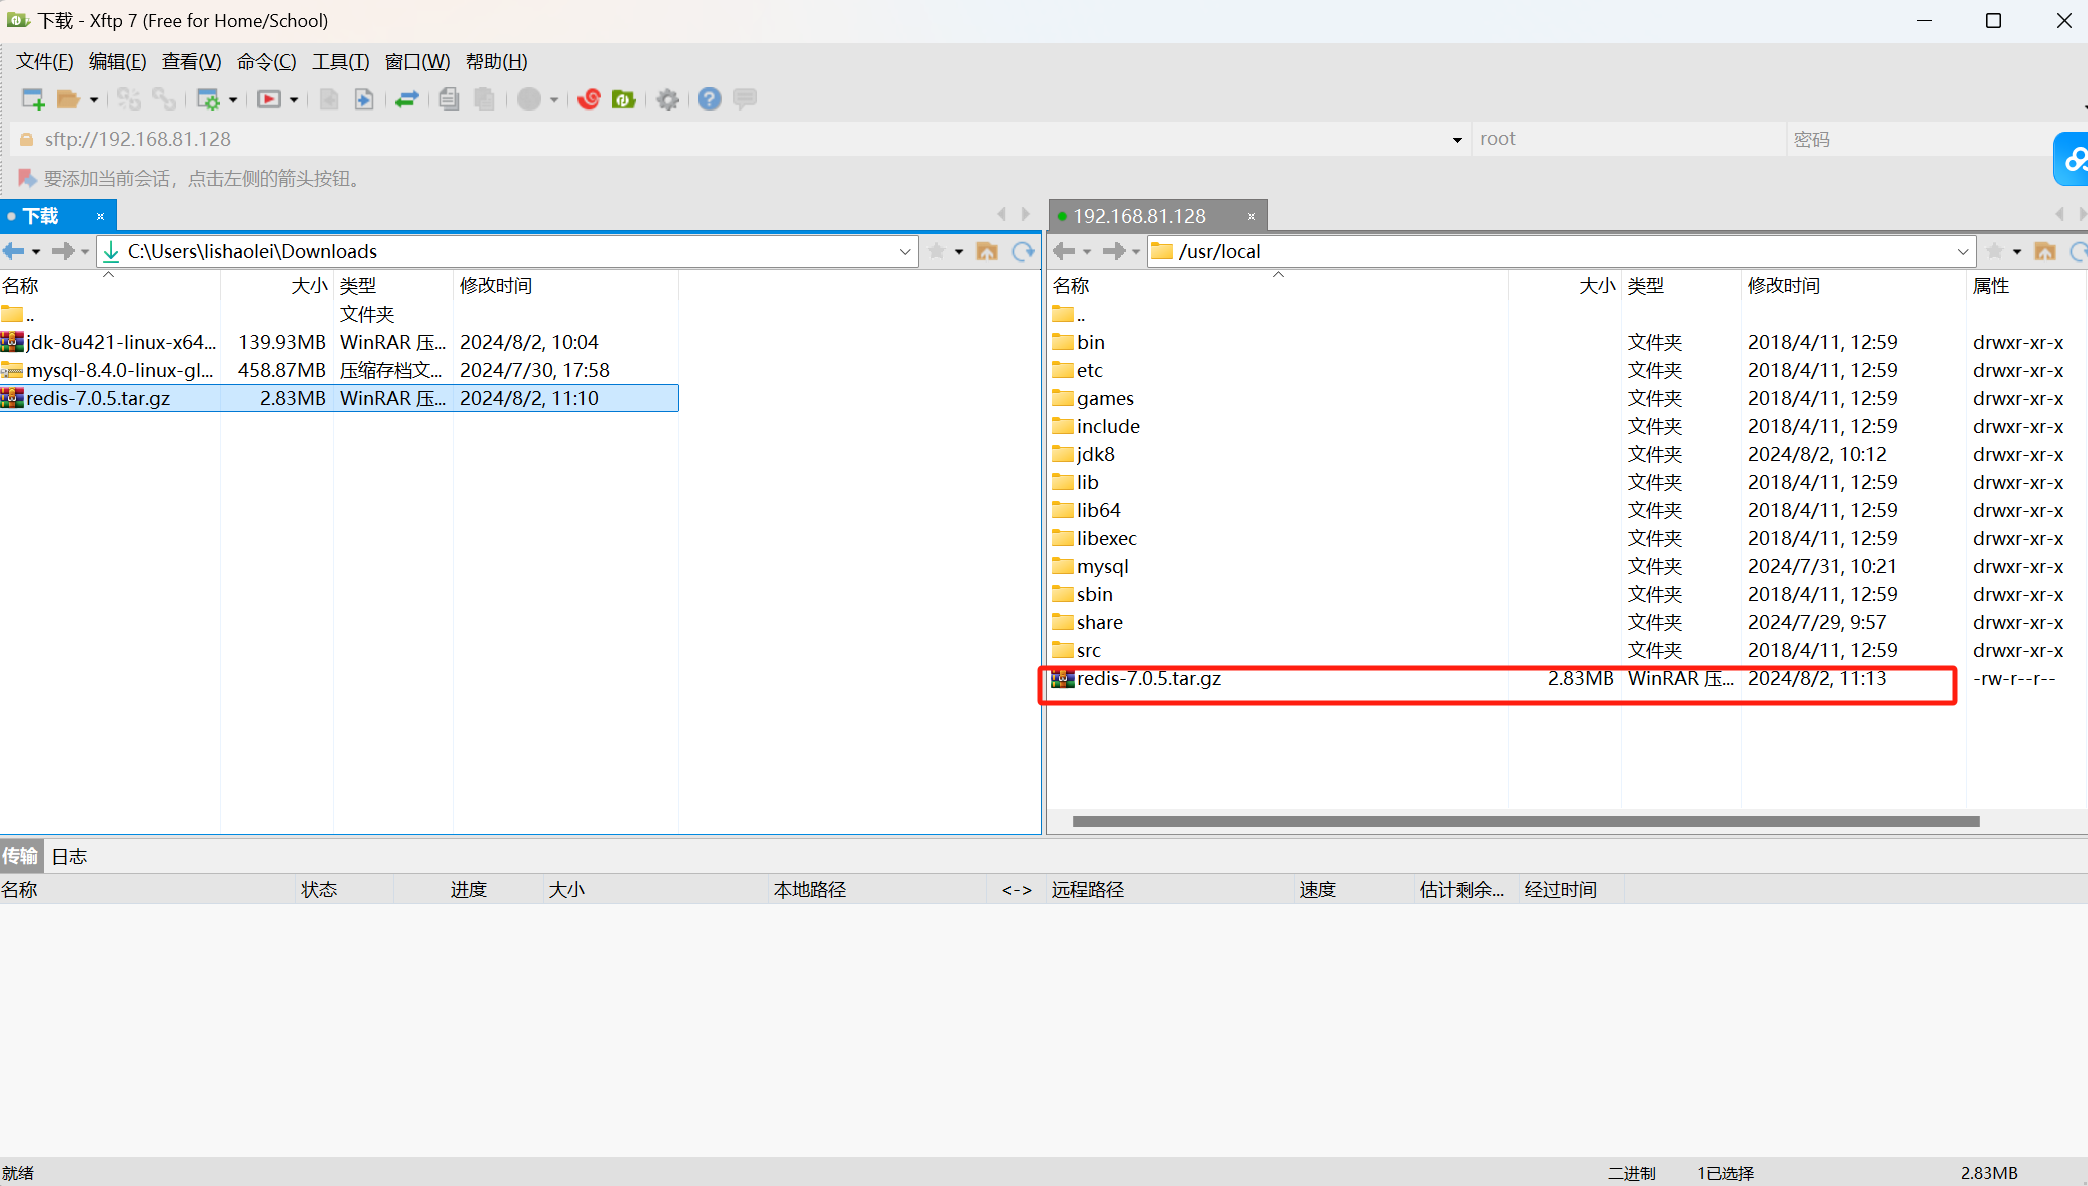The image size is (2088, 1186).
Task: Click the copy documents toolbar icon
Action: point(449,99)
